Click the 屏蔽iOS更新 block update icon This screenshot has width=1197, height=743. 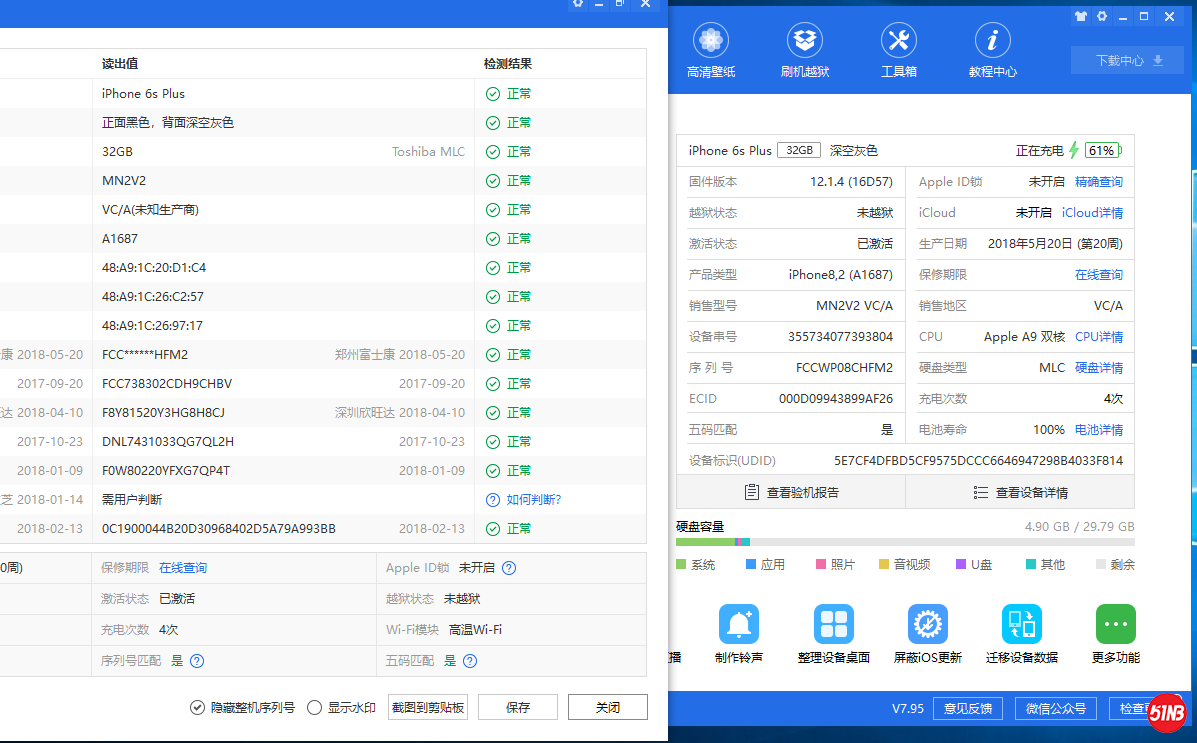click(927, 624)
